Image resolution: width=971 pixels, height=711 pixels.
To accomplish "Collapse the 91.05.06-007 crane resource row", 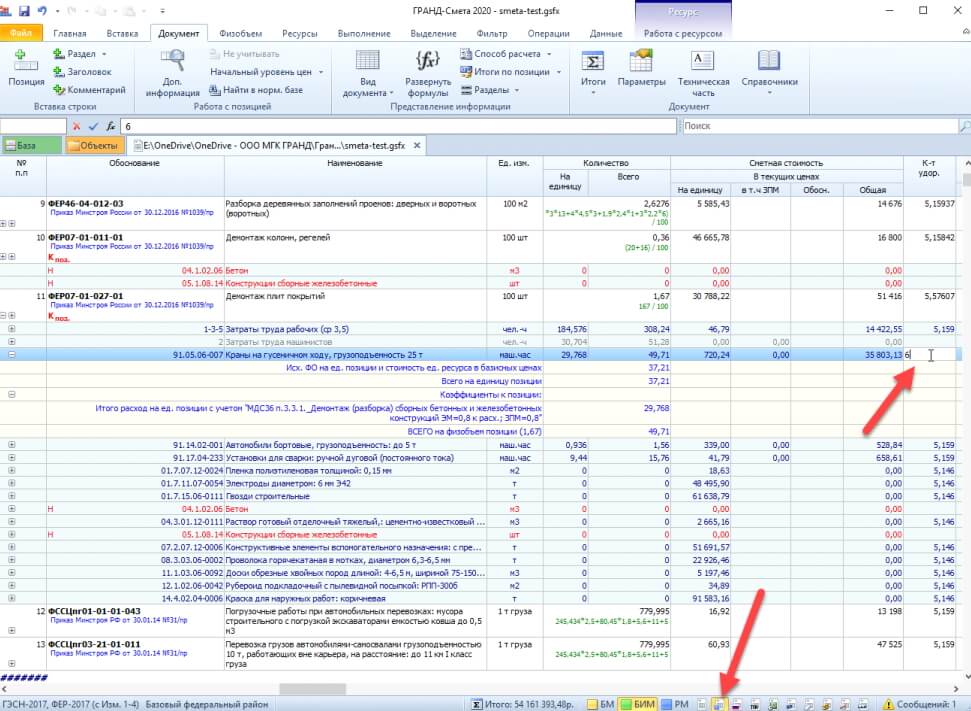I will [x=12, y=355].
